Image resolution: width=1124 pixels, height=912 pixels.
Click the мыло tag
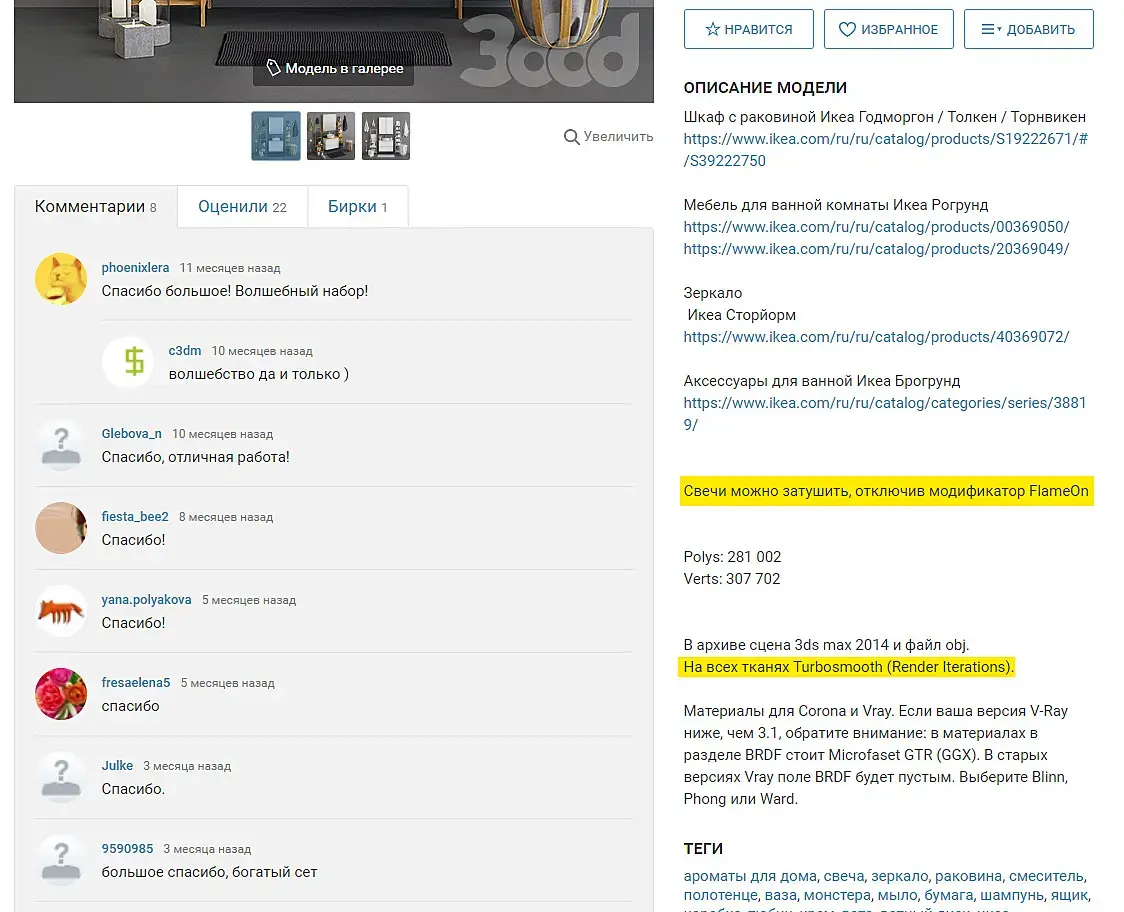(897, 896)
